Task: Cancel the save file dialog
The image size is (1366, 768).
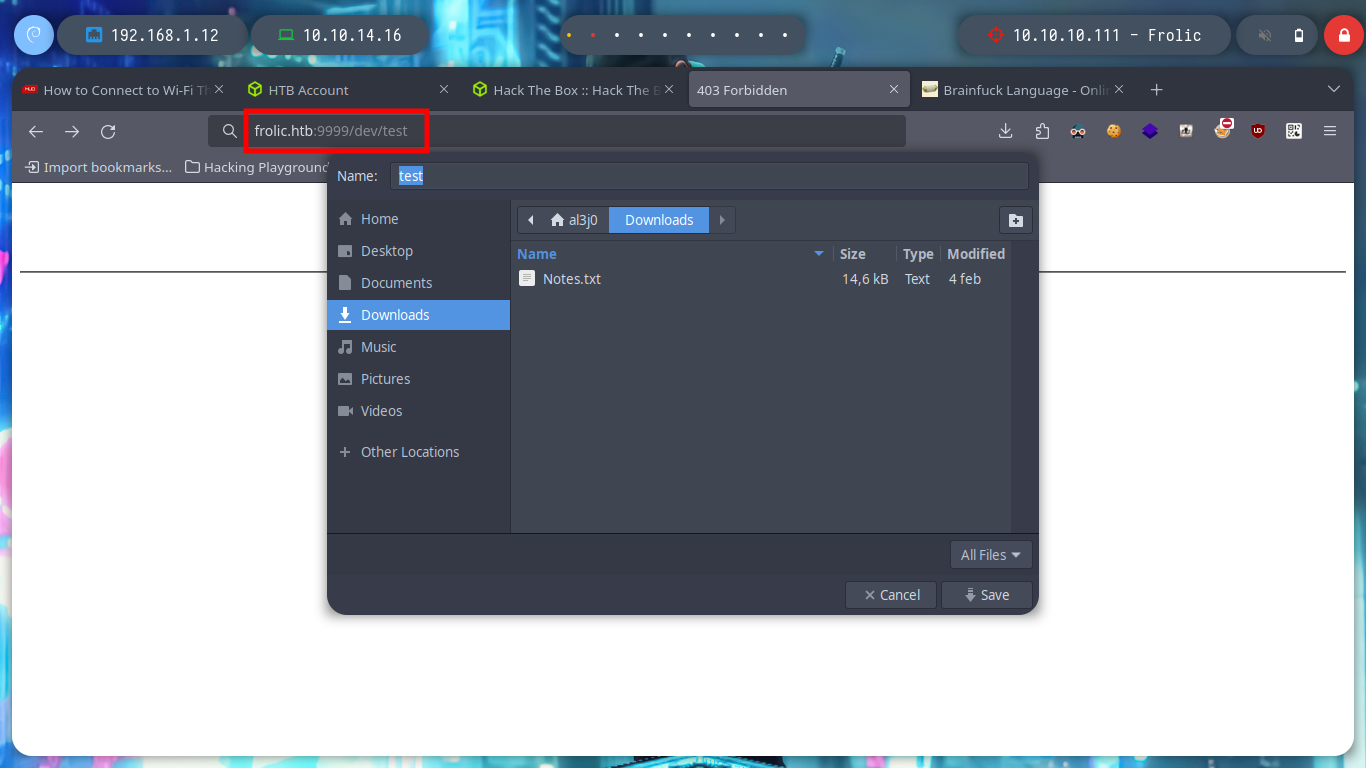Action: pyautogui.click(x=890, y=595)
